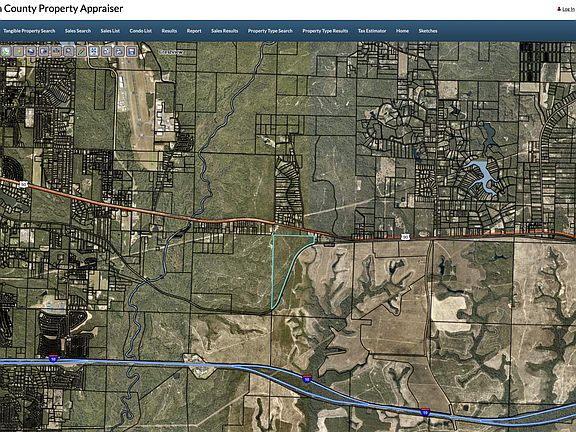Select the colored pencil draw tool
The height and width of the screenshot is (432, 576).
pos(81,51)
